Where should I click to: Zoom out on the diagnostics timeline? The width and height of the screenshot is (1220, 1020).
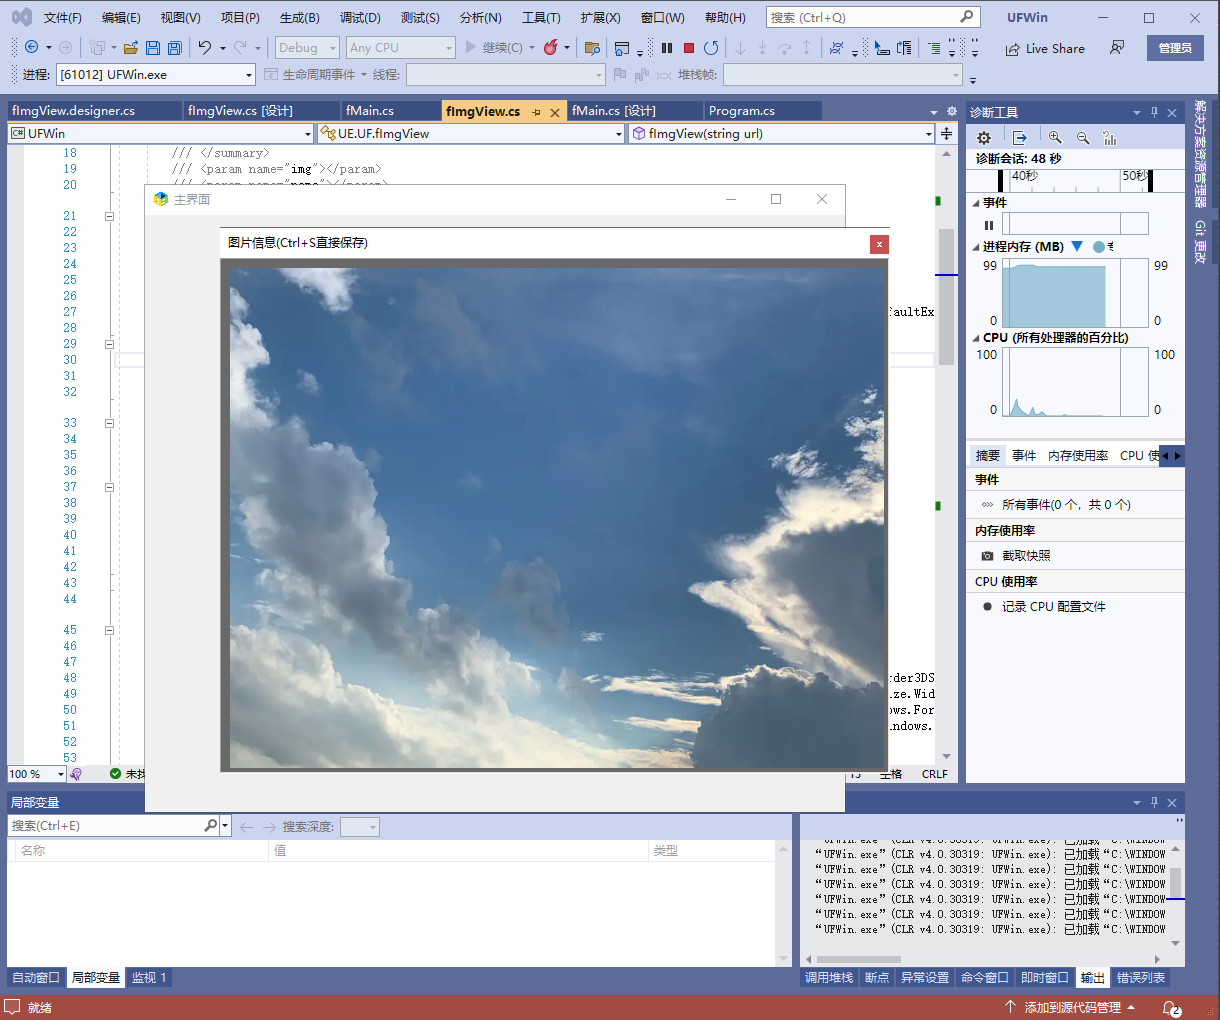(x=1083, y=138)
